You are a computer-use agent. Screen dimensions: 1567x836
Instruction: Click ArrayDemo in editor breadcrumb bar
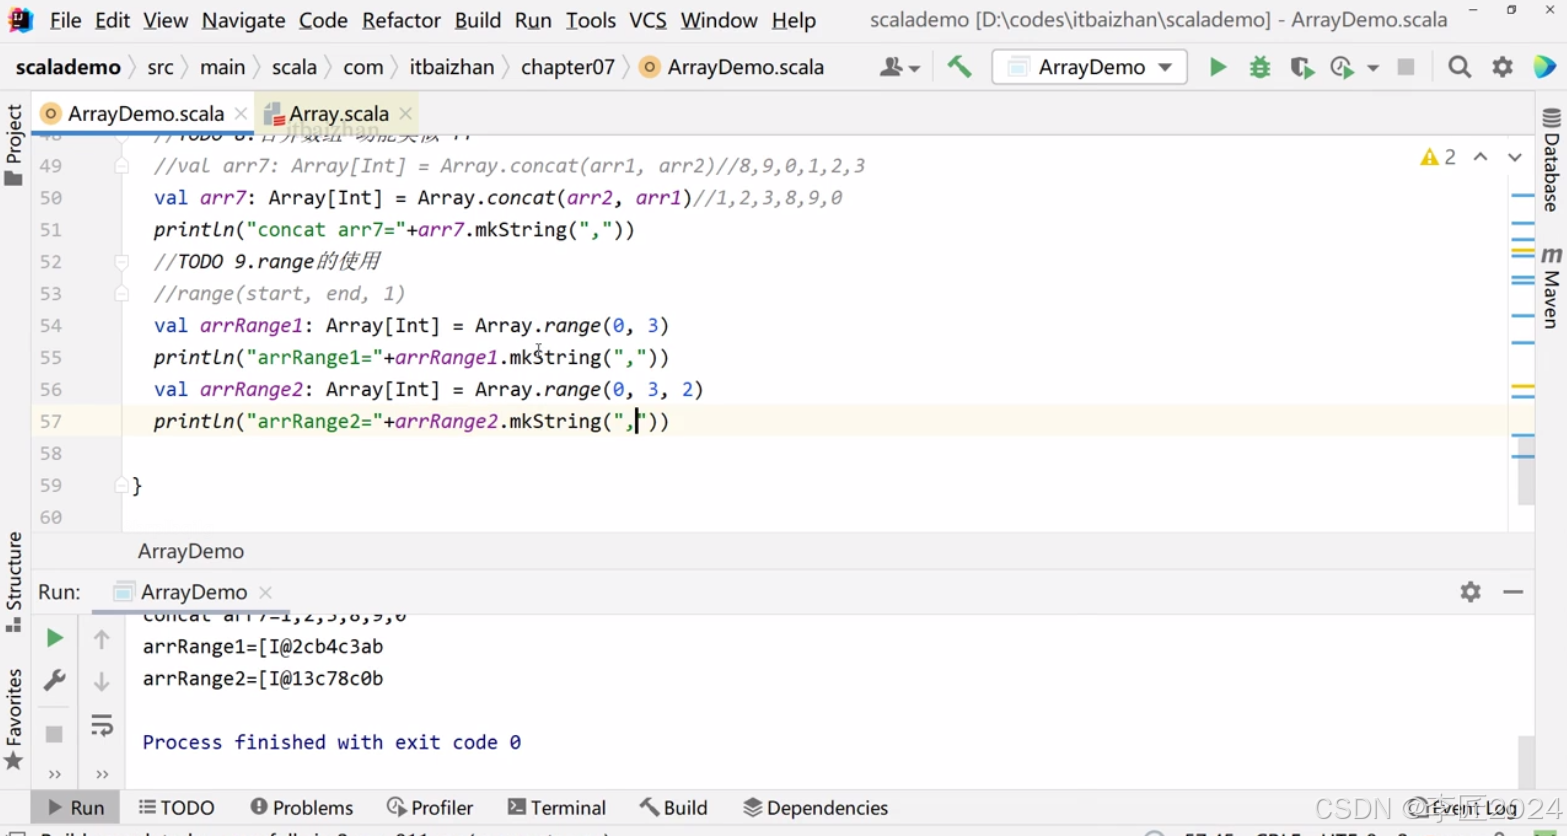pyautogui.click(x=191, y=551)
